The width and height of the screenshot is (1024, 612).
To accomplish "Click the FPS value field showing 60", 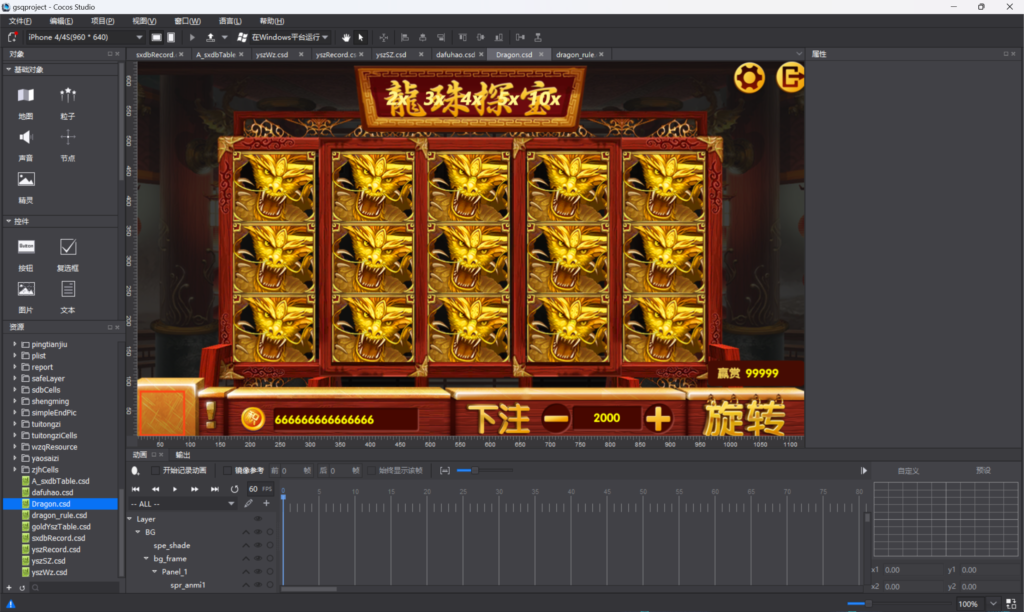I will (x=253, y=489).
